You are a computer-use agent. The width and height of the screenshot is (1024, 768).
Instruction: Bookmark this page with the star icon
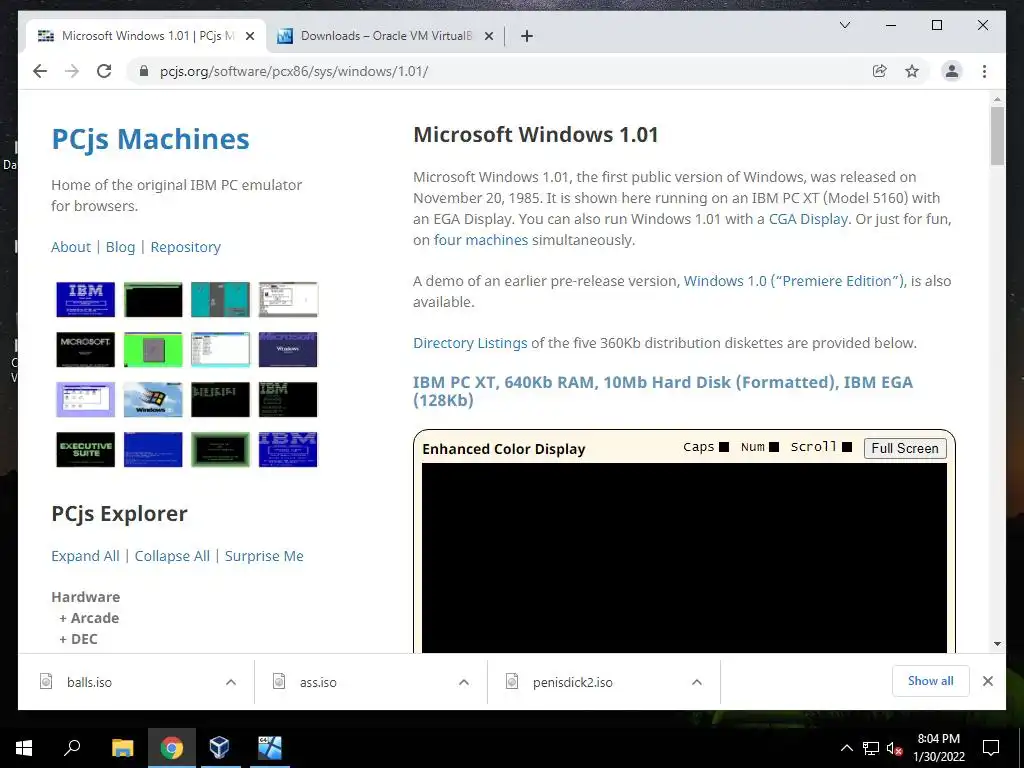[912, 71]
